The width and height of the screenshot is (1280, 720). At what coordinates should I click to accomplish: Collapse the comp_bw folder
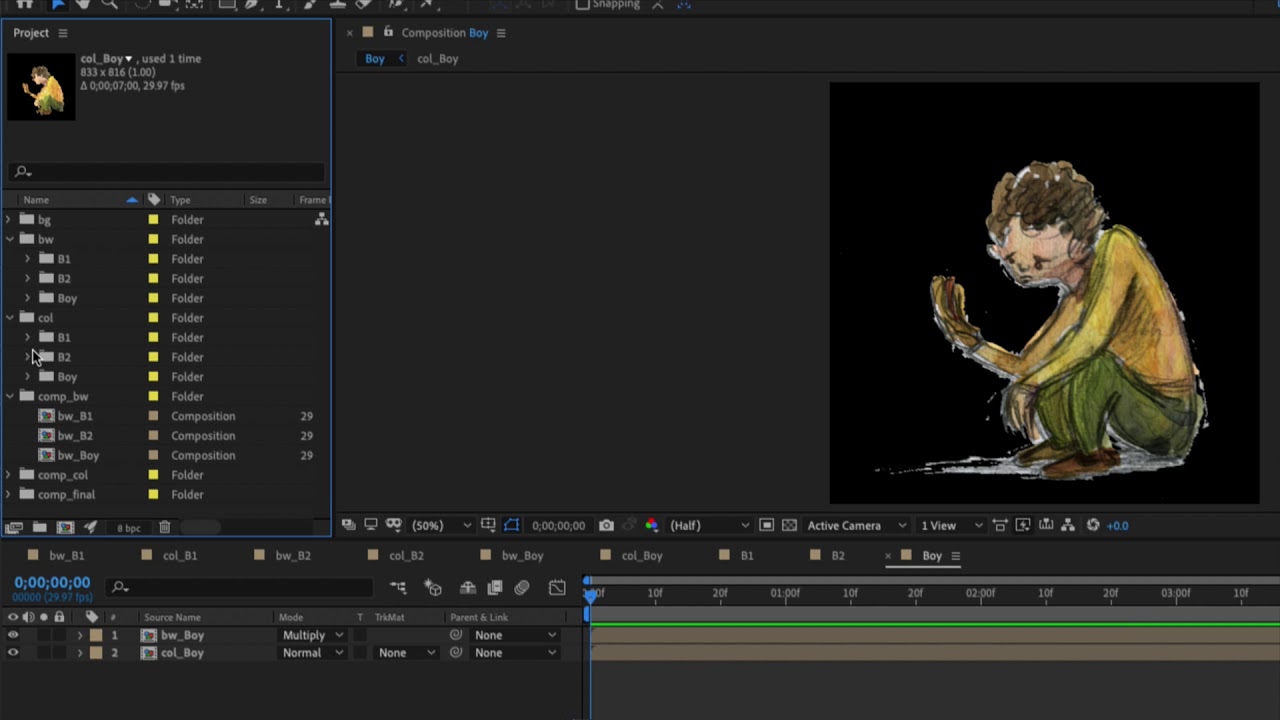point(9,397)
